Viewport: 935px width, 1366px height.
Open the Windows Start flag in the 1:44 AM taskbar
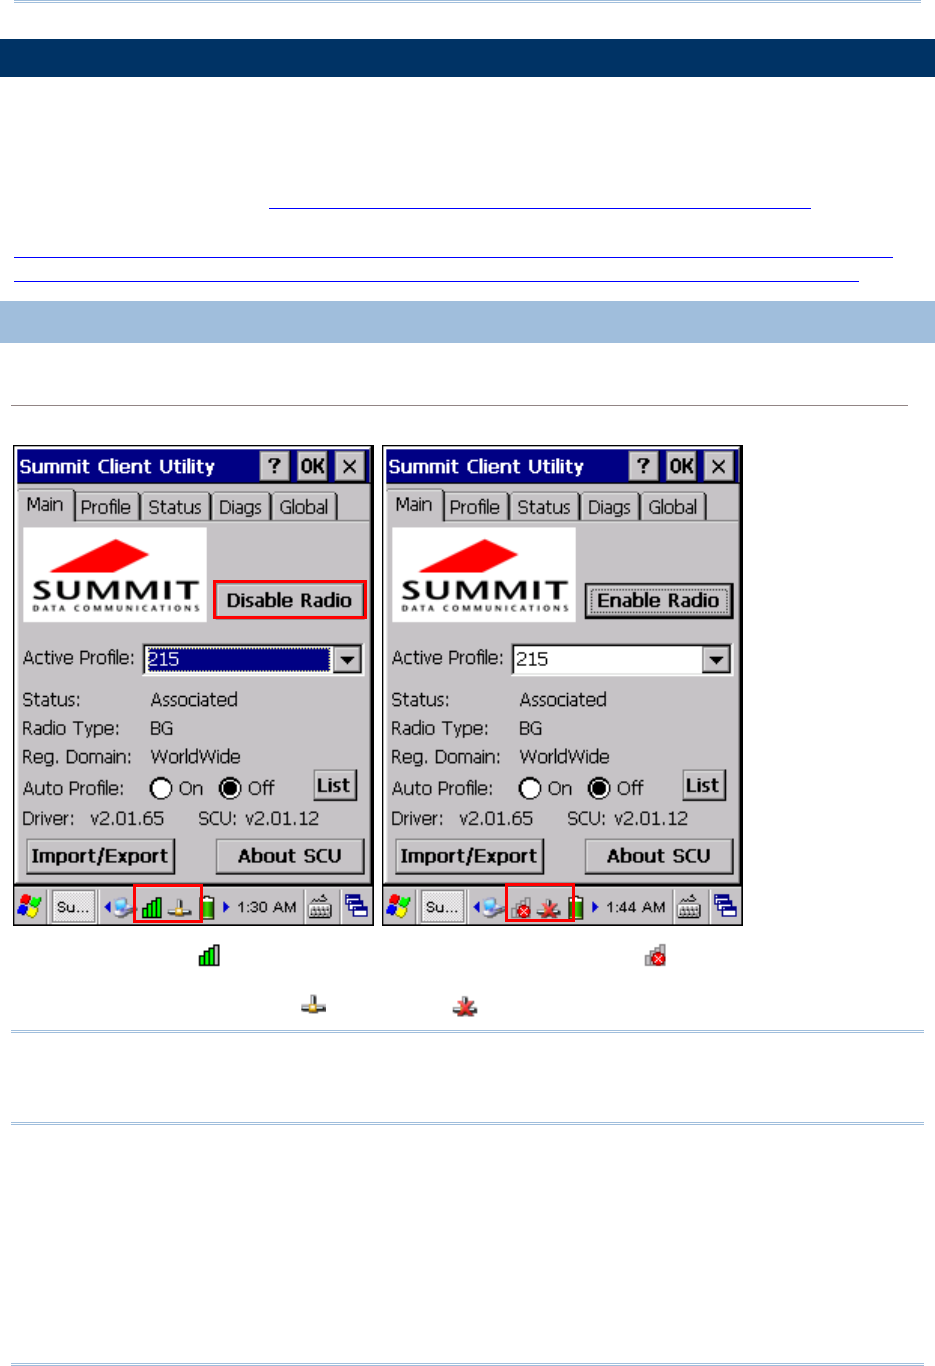tap(399, 907)
